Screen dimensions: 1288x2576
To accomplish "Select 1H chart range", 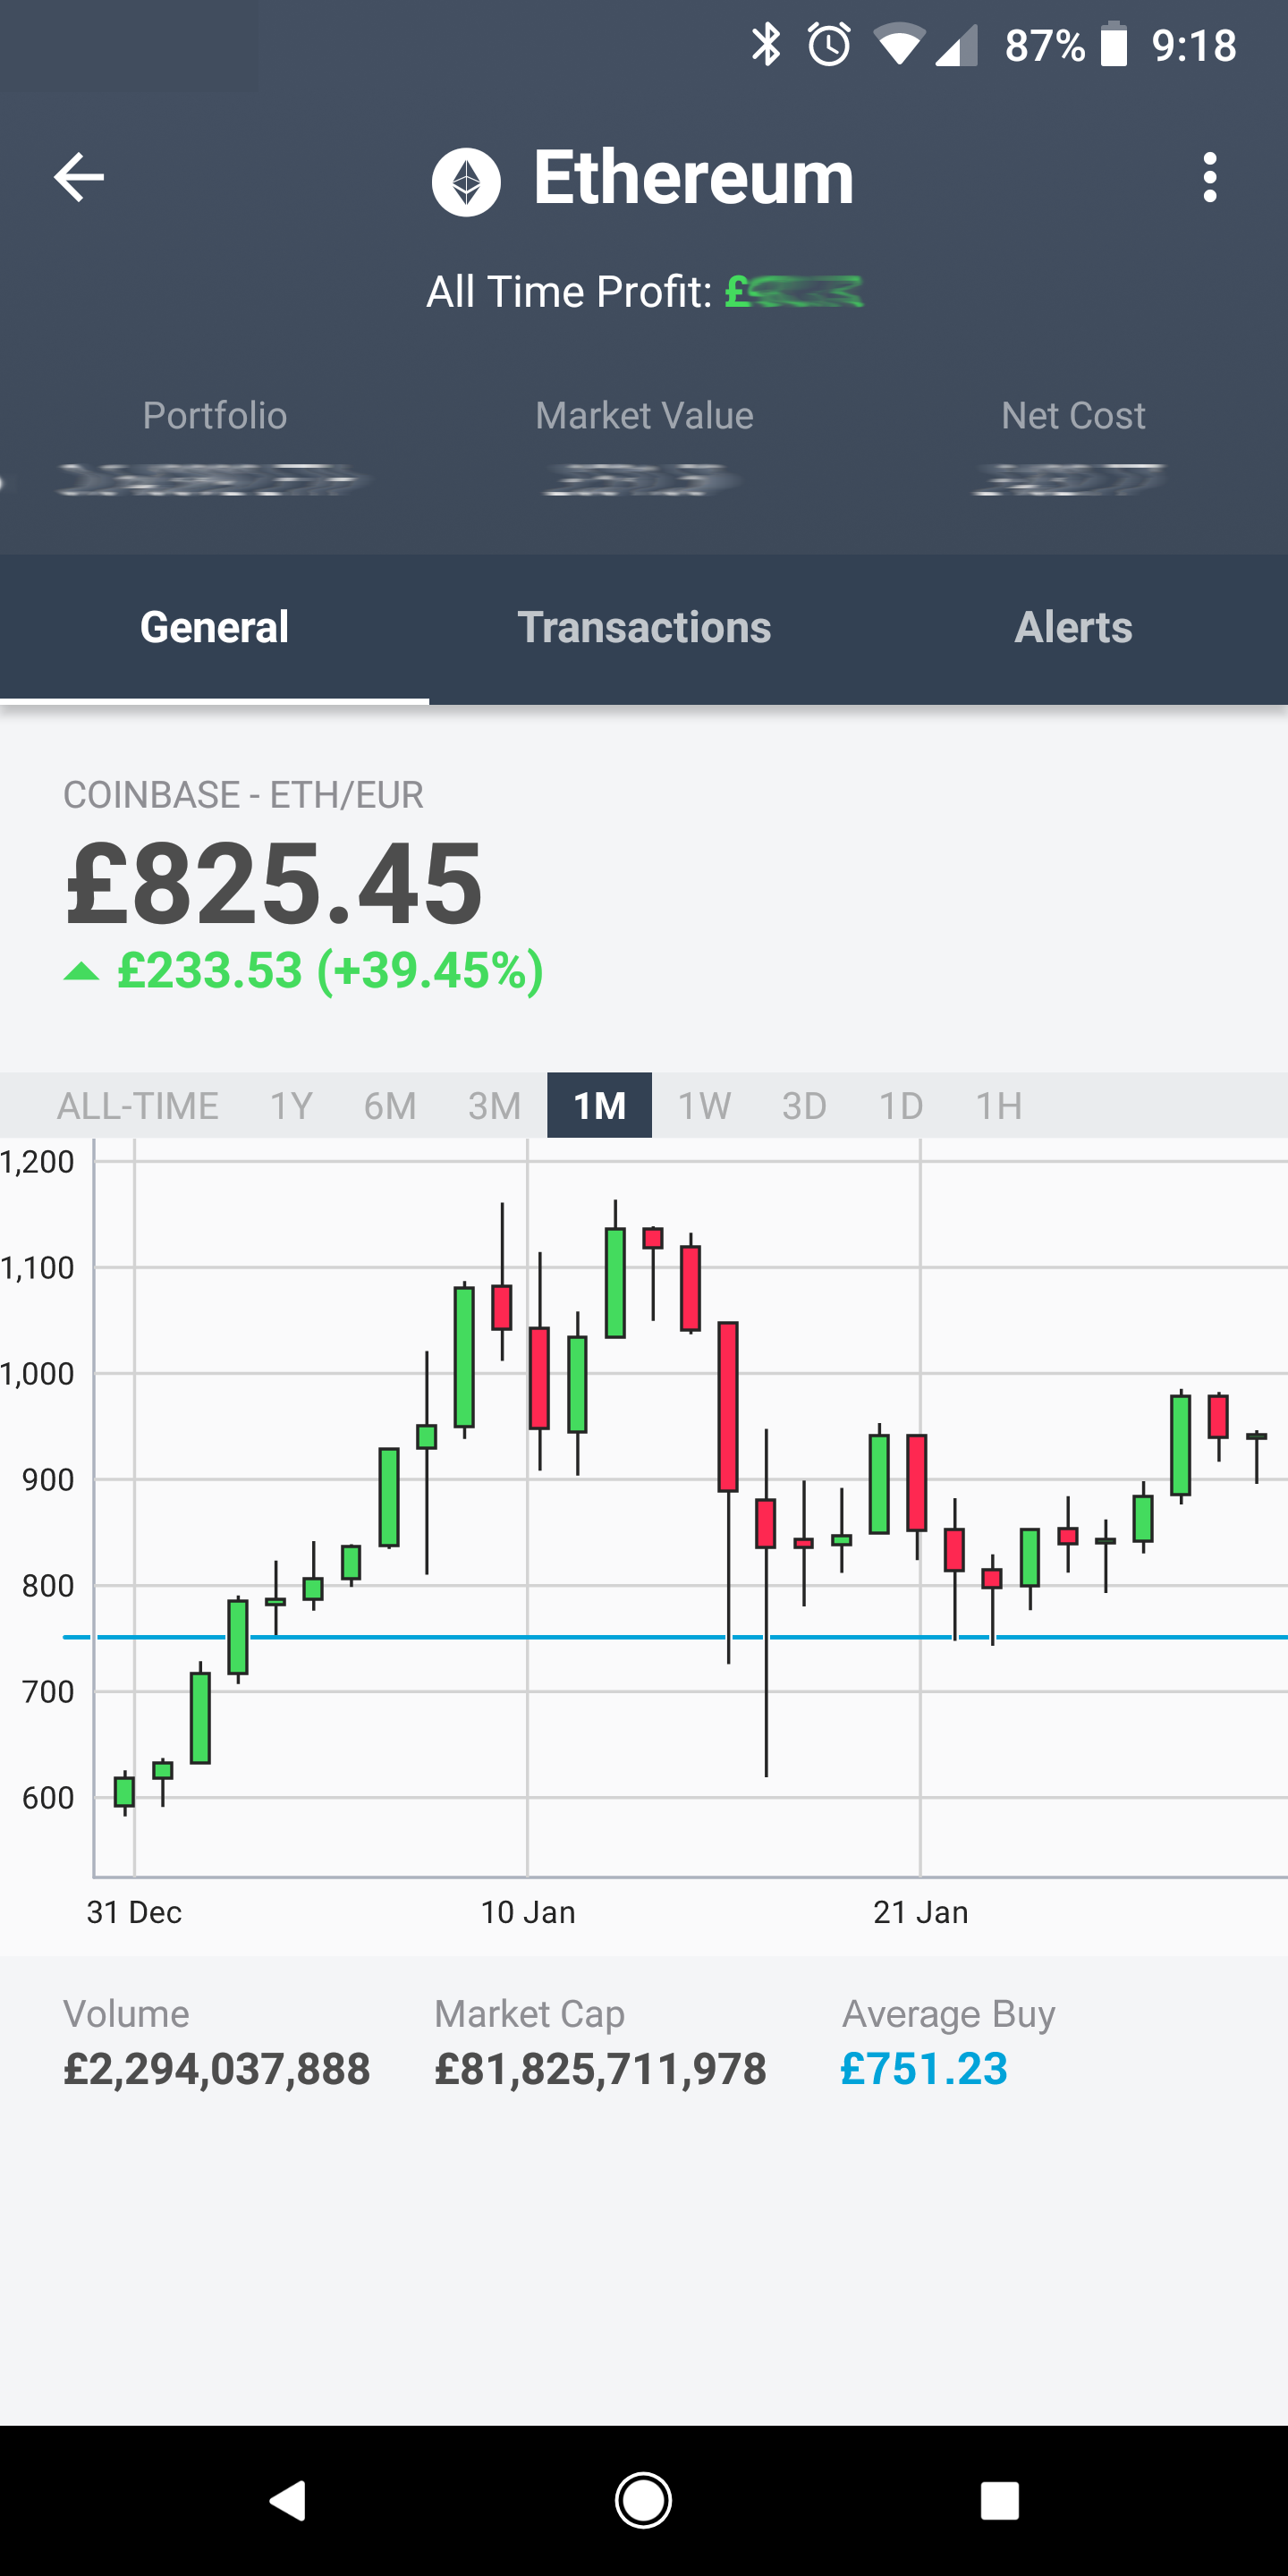I will 999,1106.
